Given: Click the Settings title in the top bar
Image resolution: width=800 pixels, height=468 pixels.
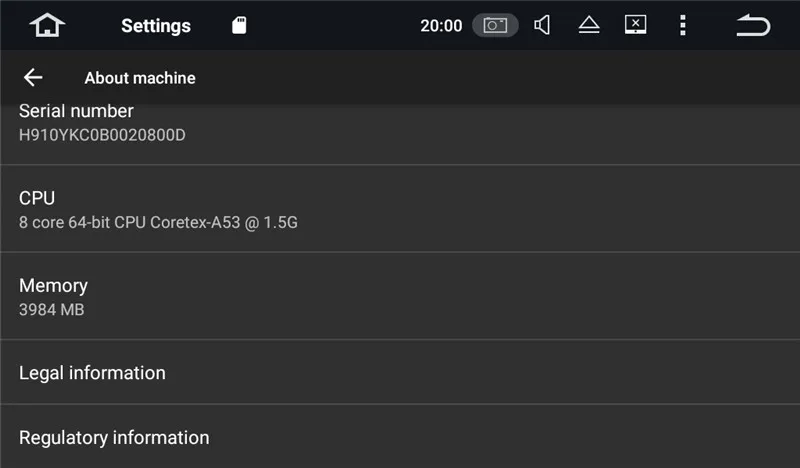Looking at the screenshot, I should 156,26.
